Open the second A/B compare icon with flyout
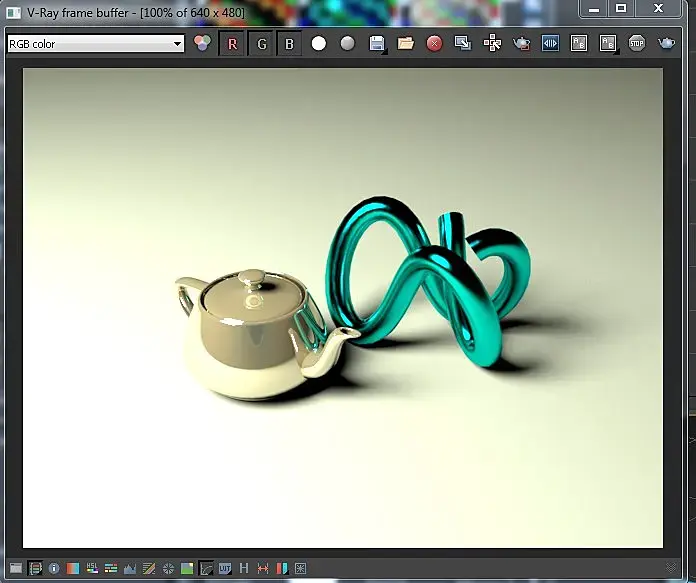 608,44
